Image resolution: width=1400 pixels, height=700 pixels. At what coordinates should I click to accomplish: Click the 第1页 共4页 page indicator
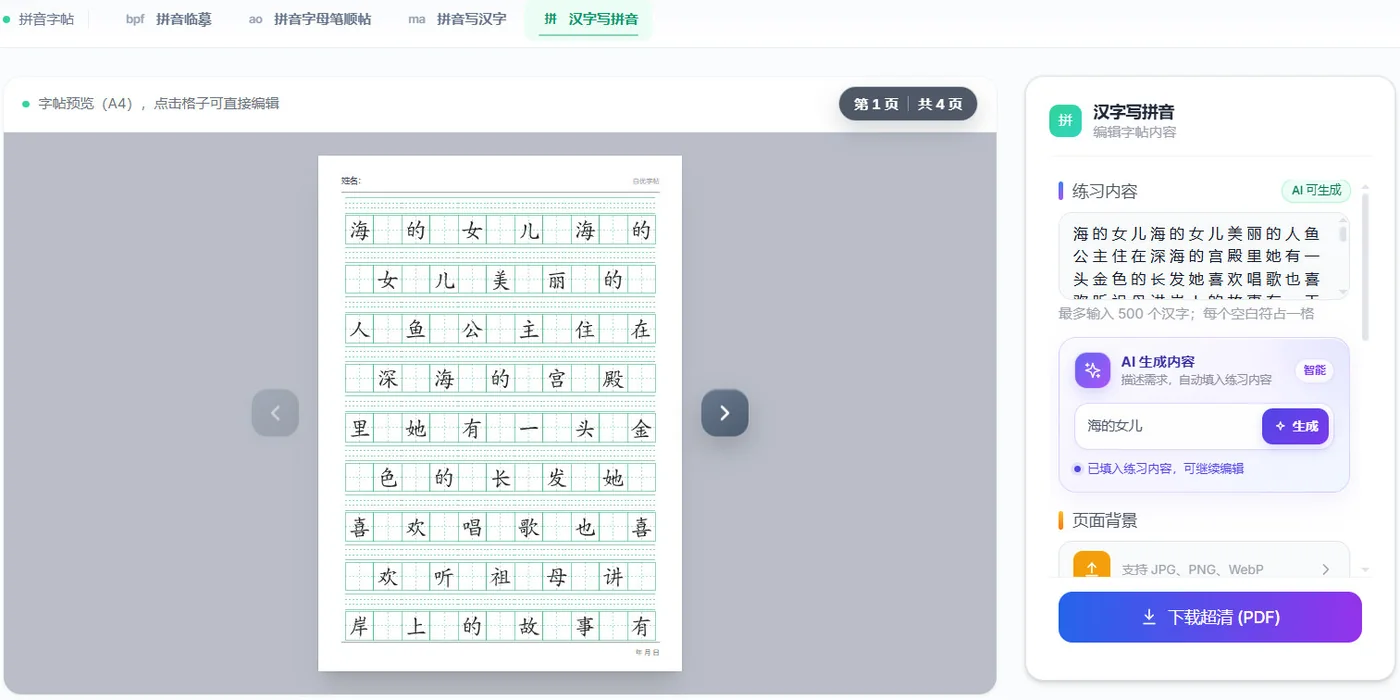click(908, 104)
